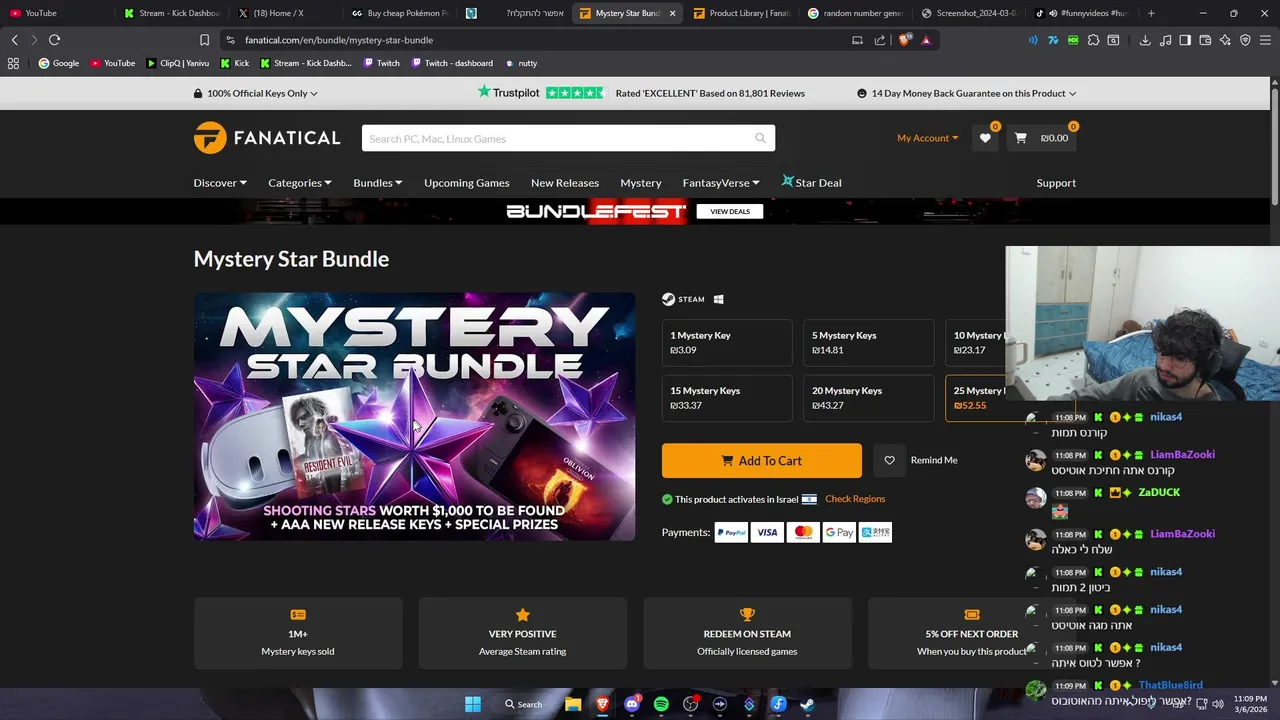Select the 10 Mystery Keys option

976,343
